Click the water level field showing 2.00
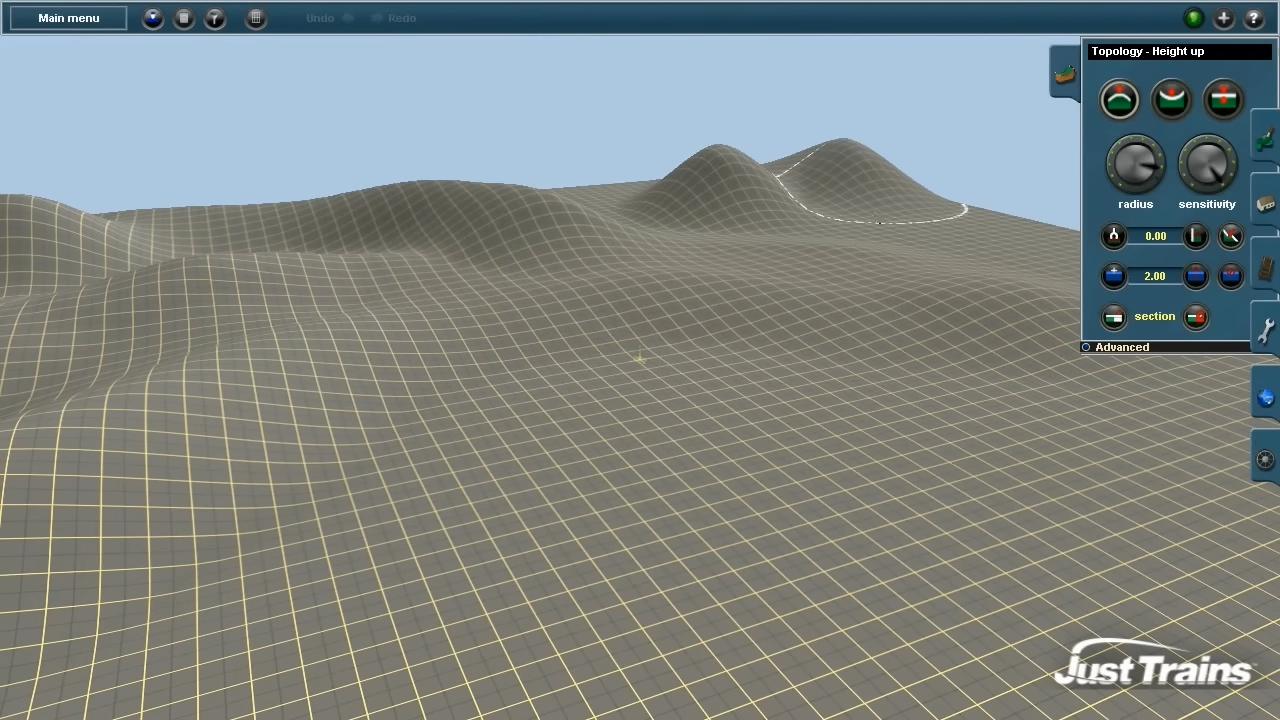Viewport: 1280px width, 720px height. click(1155, 277)
